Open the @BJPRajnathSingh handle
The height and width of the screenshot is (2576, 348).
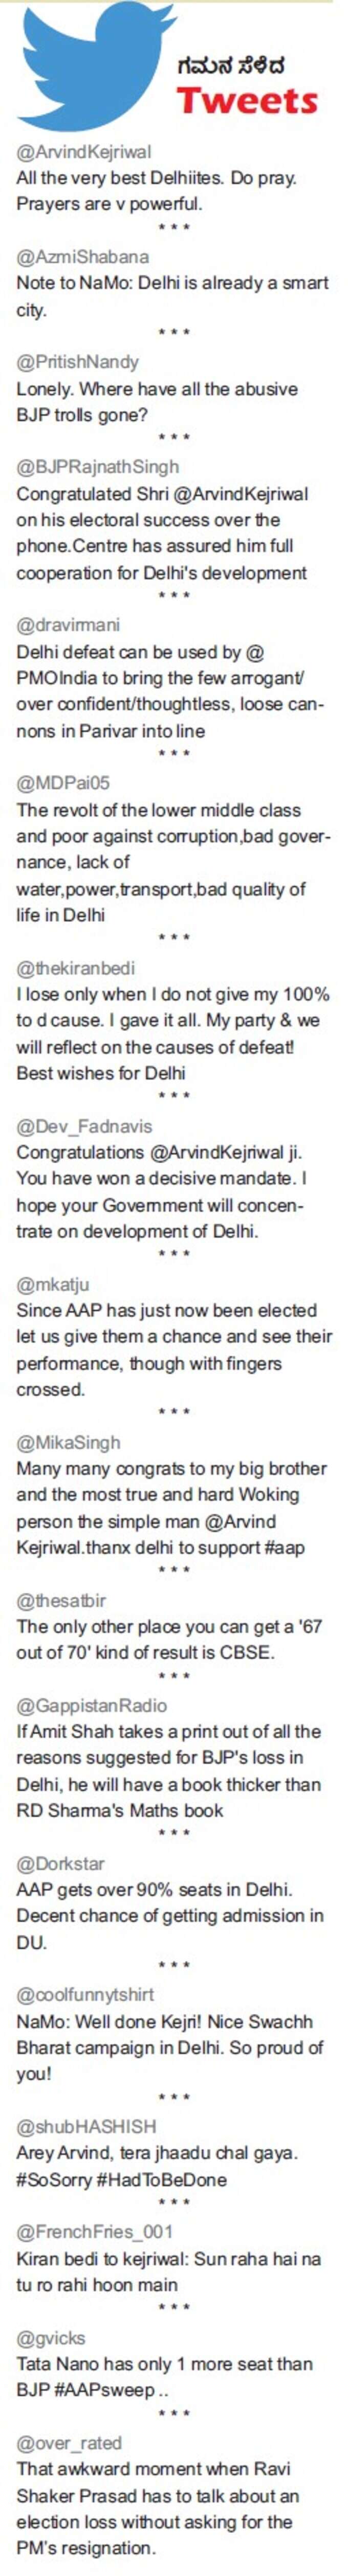pyautogui.click(x=98, y=466)
